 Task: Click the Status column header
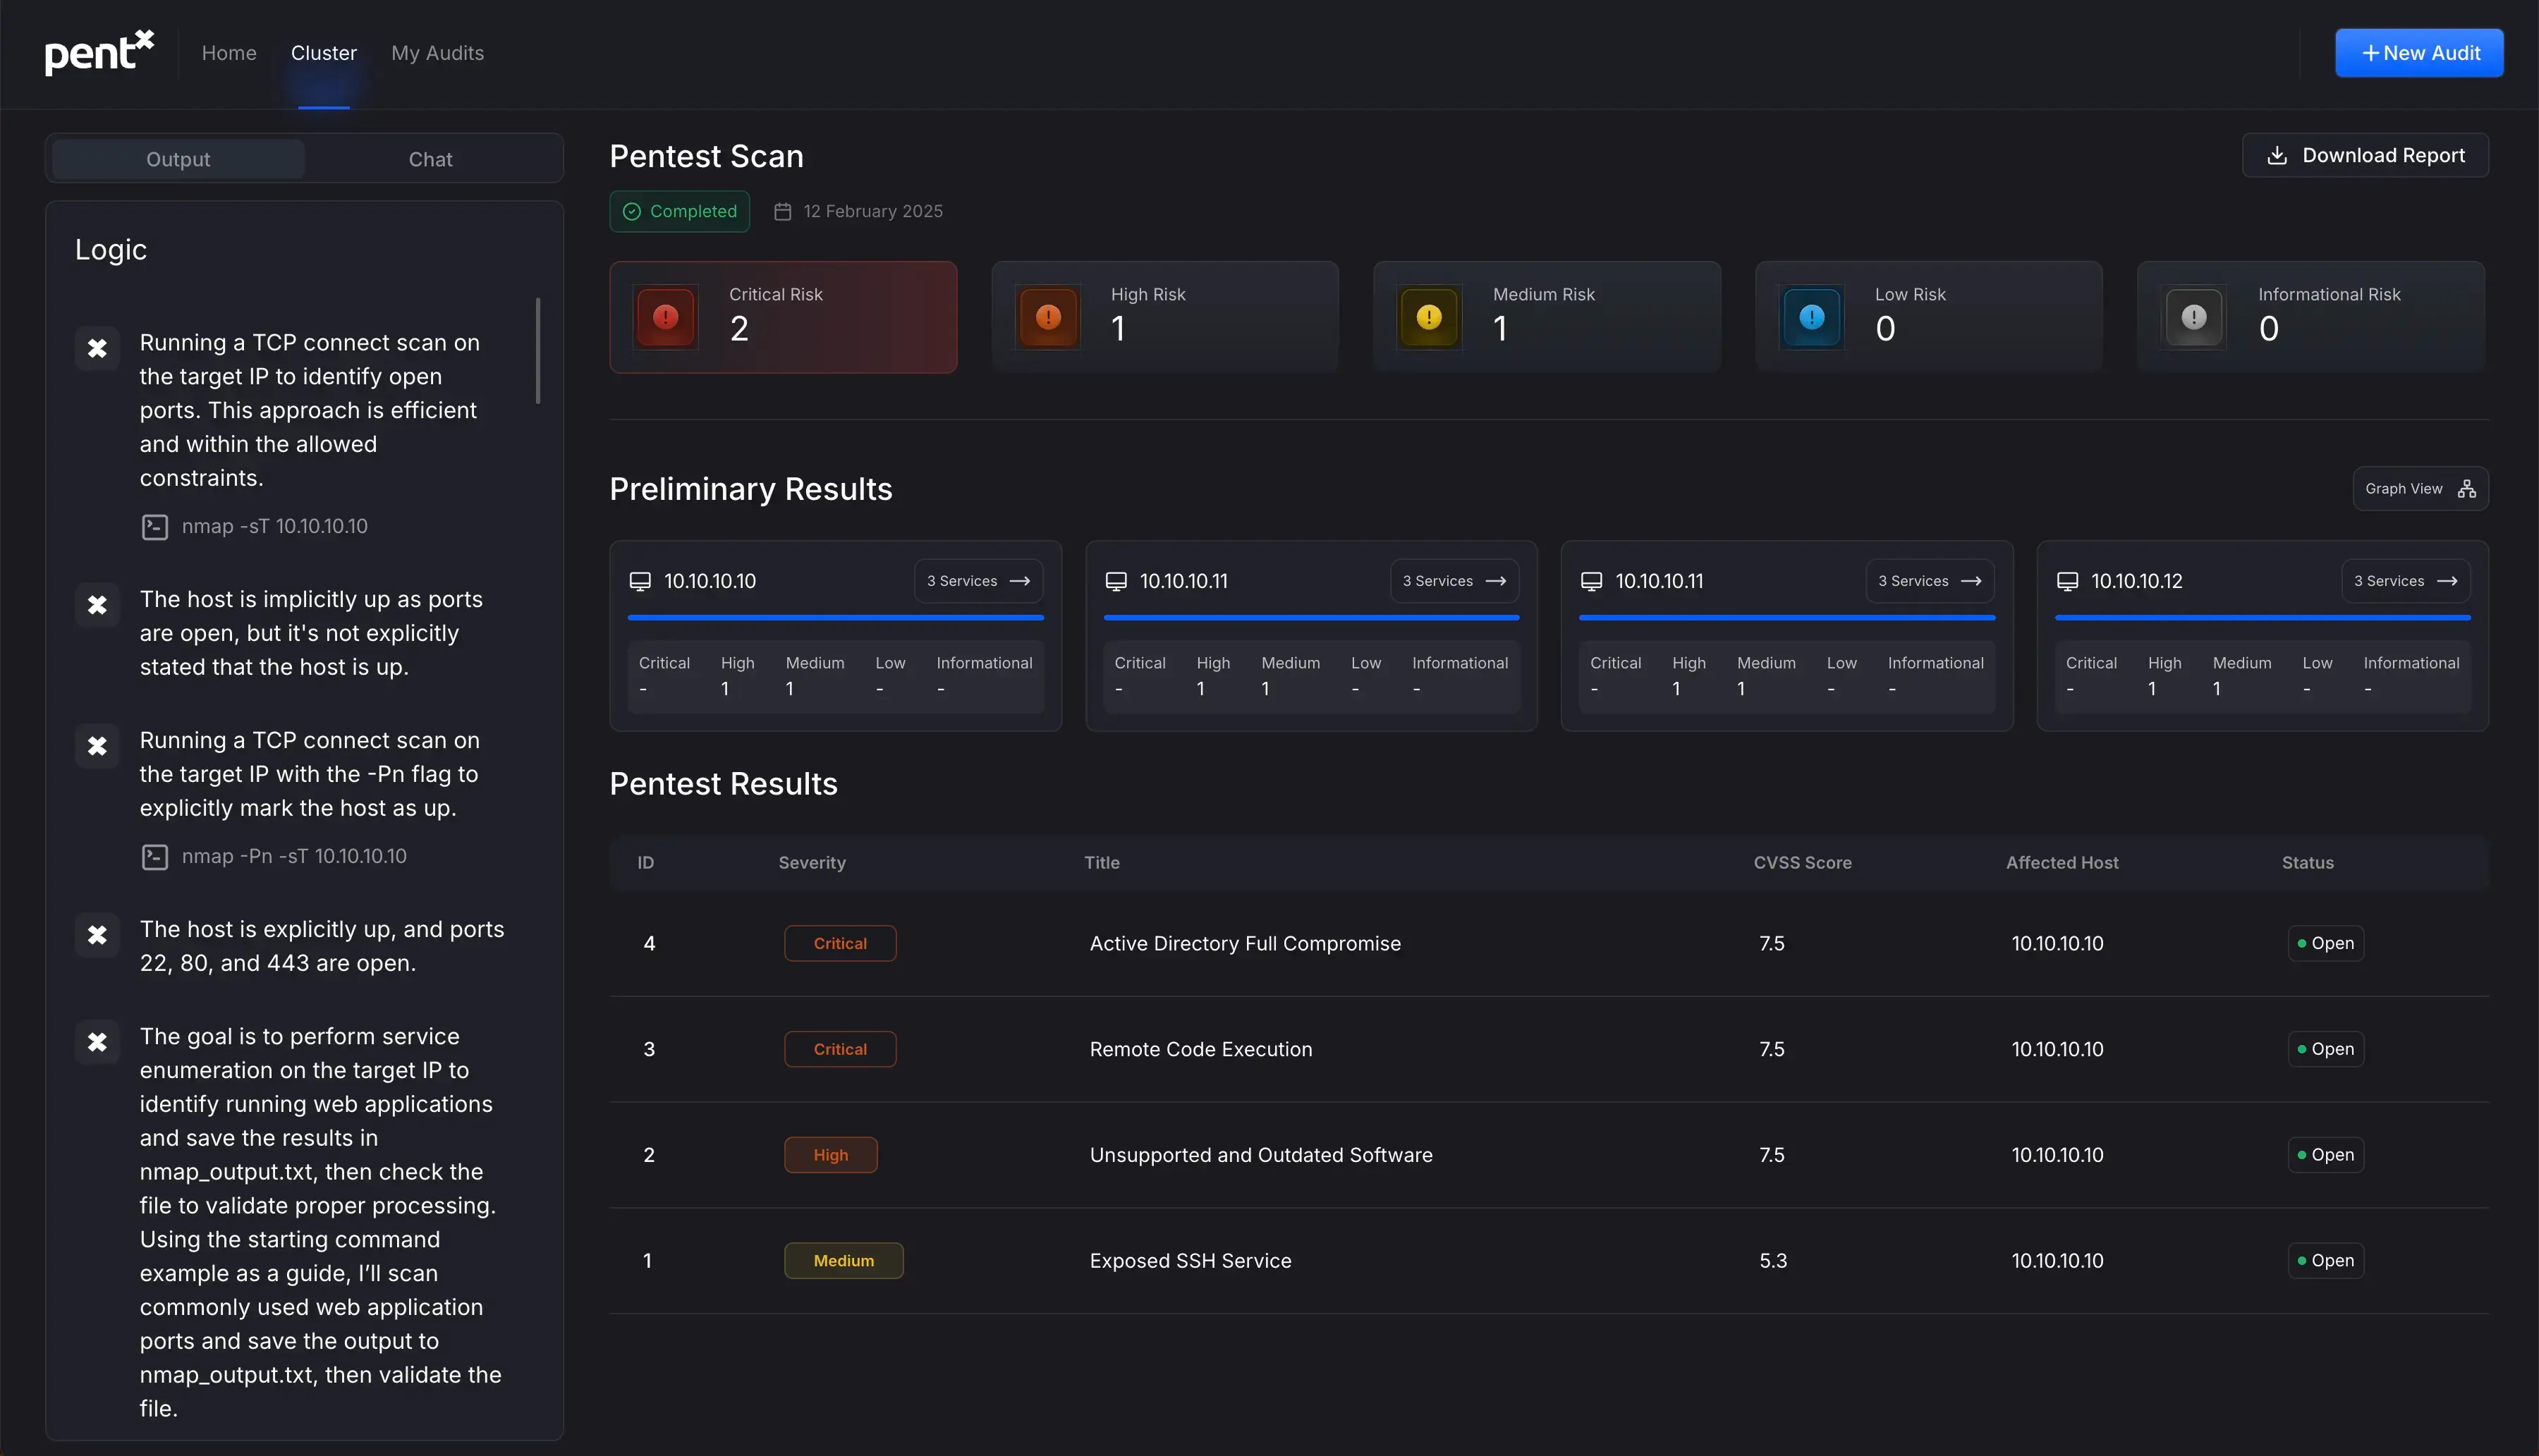tap(2307, 862)
